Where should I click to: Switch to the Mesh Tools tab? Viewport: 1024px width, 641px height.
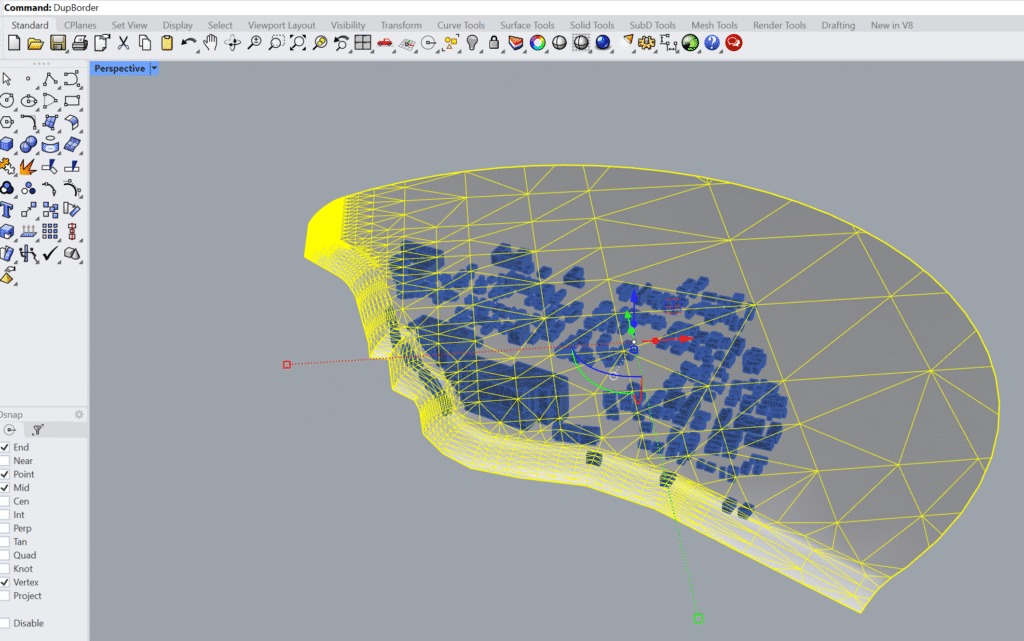(714, 25)
